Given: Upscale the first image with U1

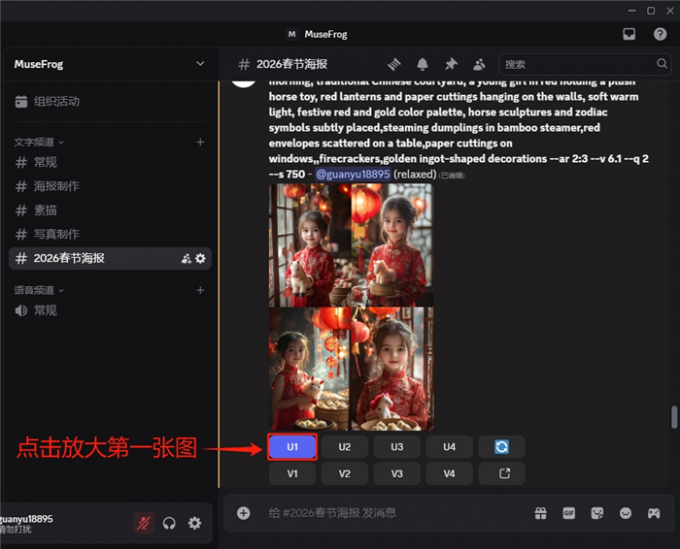Looking at the screenshot, I should [292, 447].
